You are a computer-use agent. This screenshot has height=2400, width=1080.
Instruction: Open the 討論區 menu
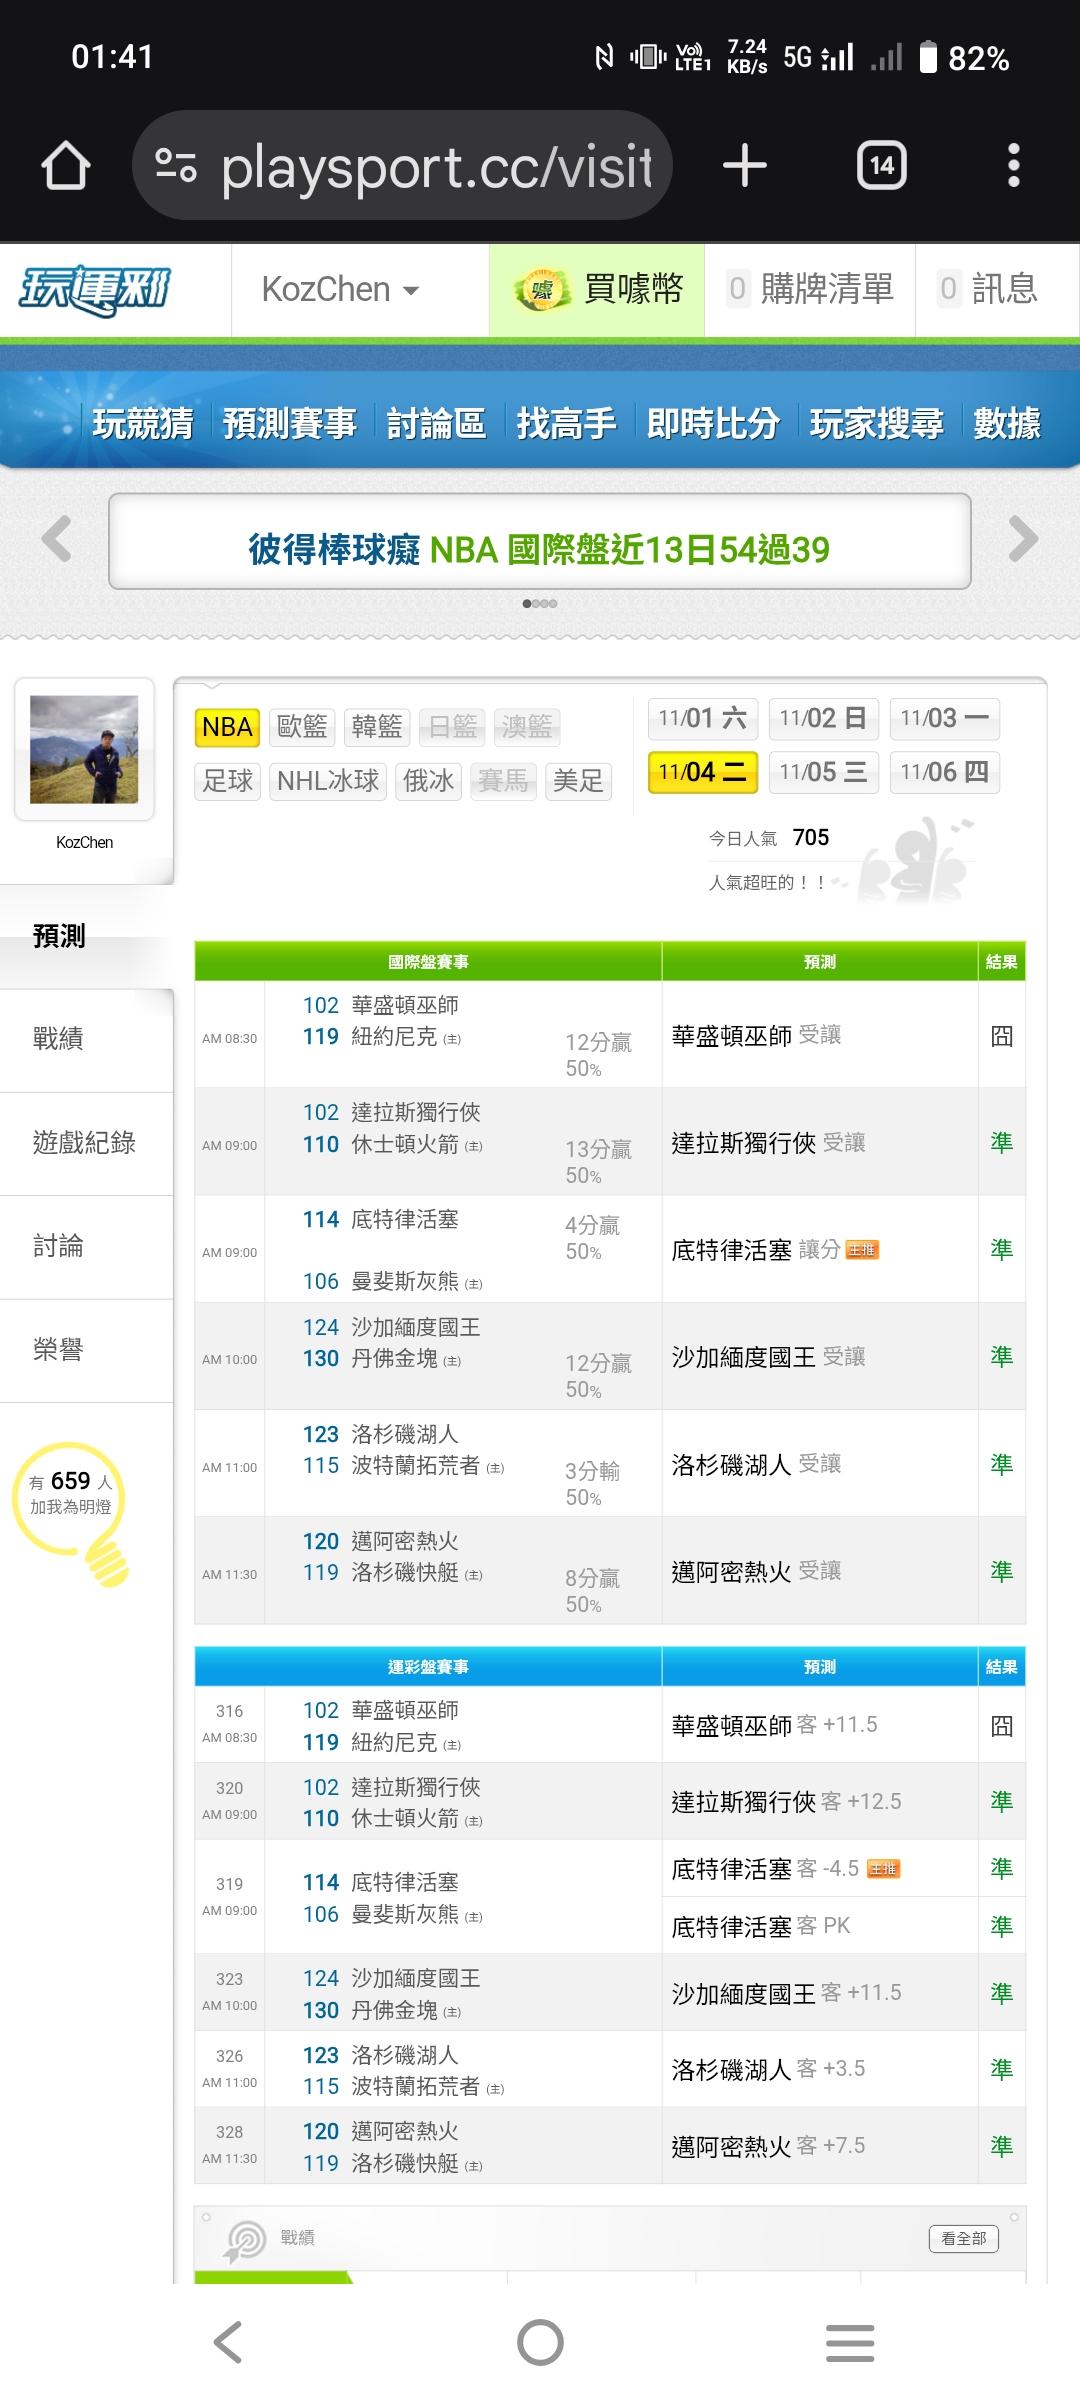click(436, 424)
